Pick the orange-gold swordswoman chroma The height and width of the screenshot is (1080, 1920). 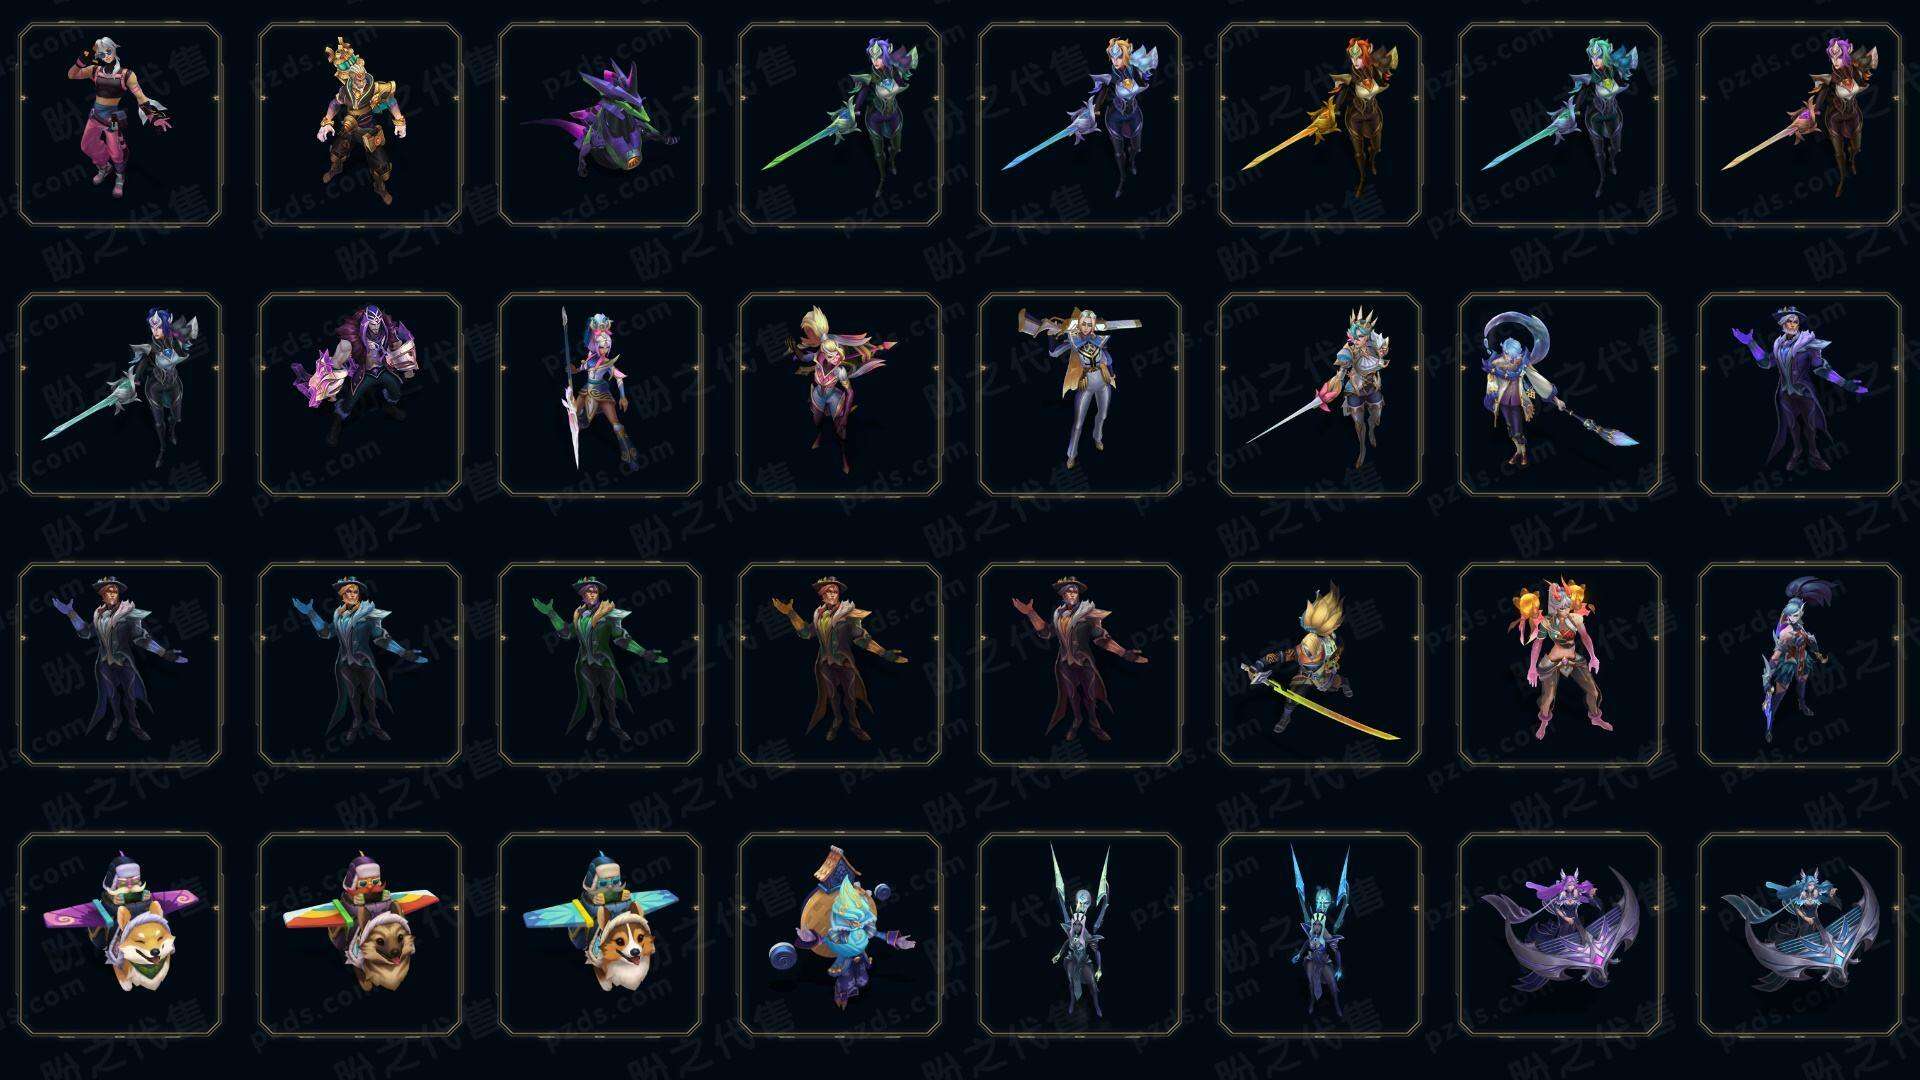tap(1320, 125)
